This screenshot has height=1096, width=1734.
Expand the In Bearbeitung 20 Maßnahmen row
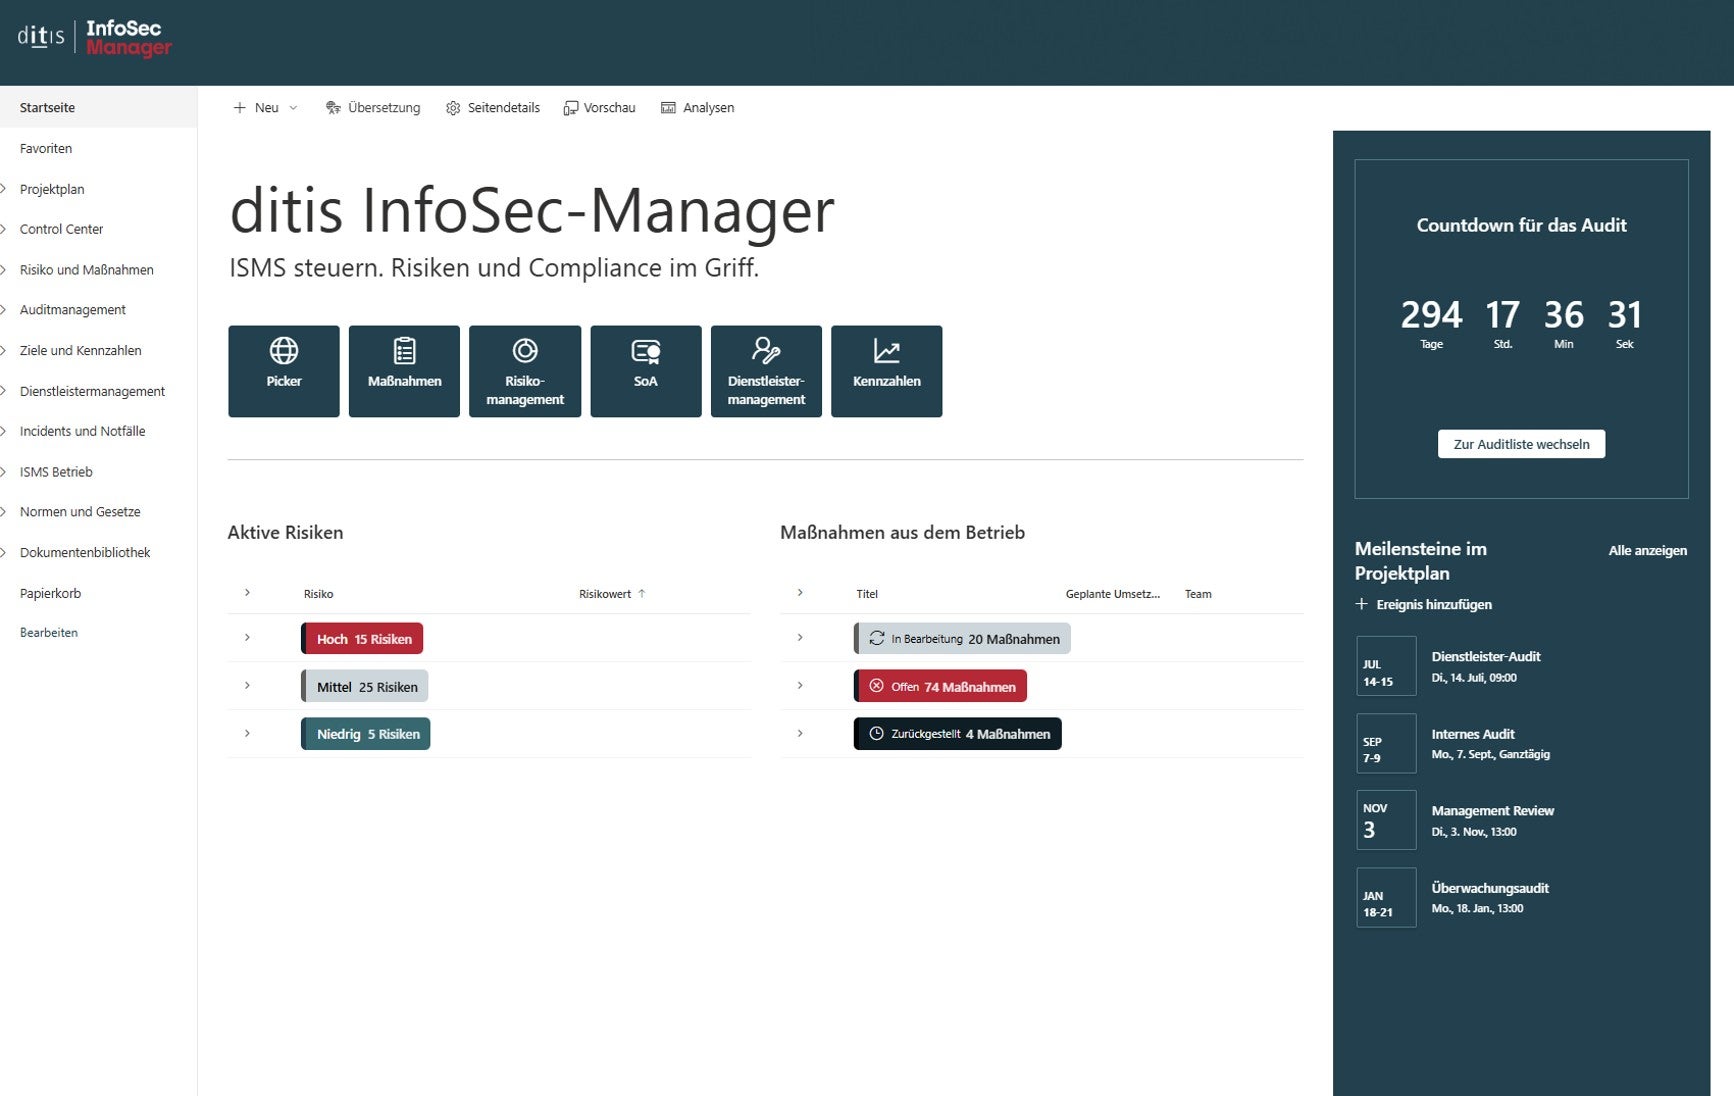[x=800, y=638]
